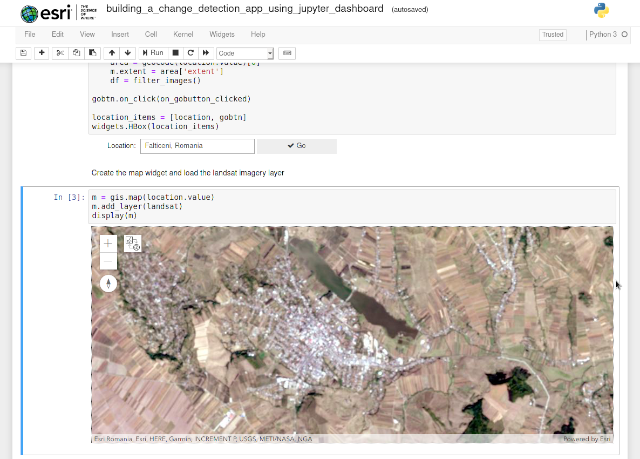Rename the notebook title
Viewport: 640px width, 459px height.
245,9
